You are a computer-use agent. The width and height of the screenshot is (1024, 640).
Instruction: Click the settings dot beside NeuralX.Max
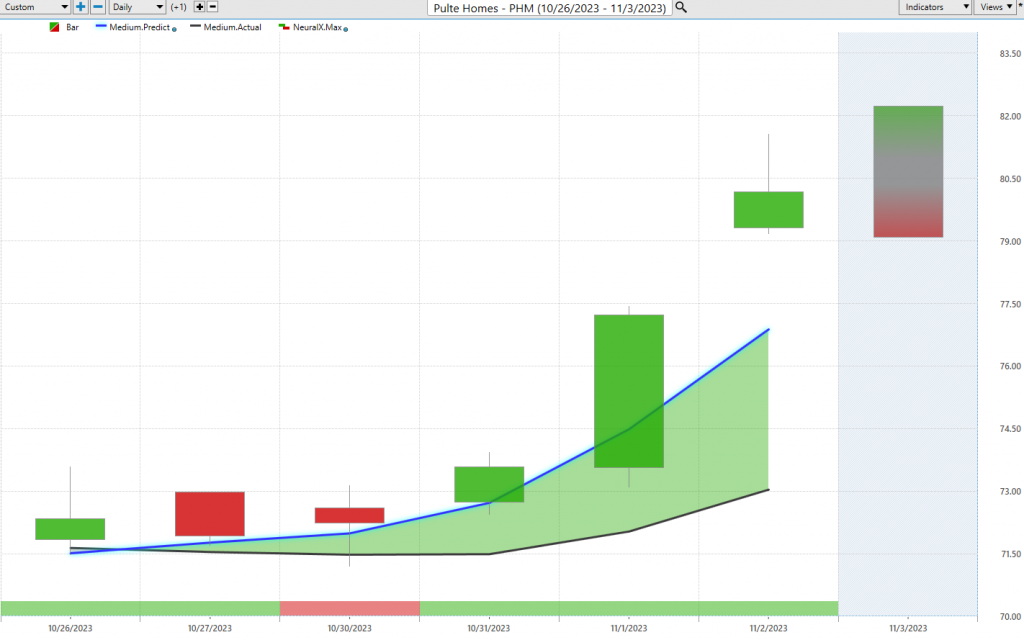[345, 29]
